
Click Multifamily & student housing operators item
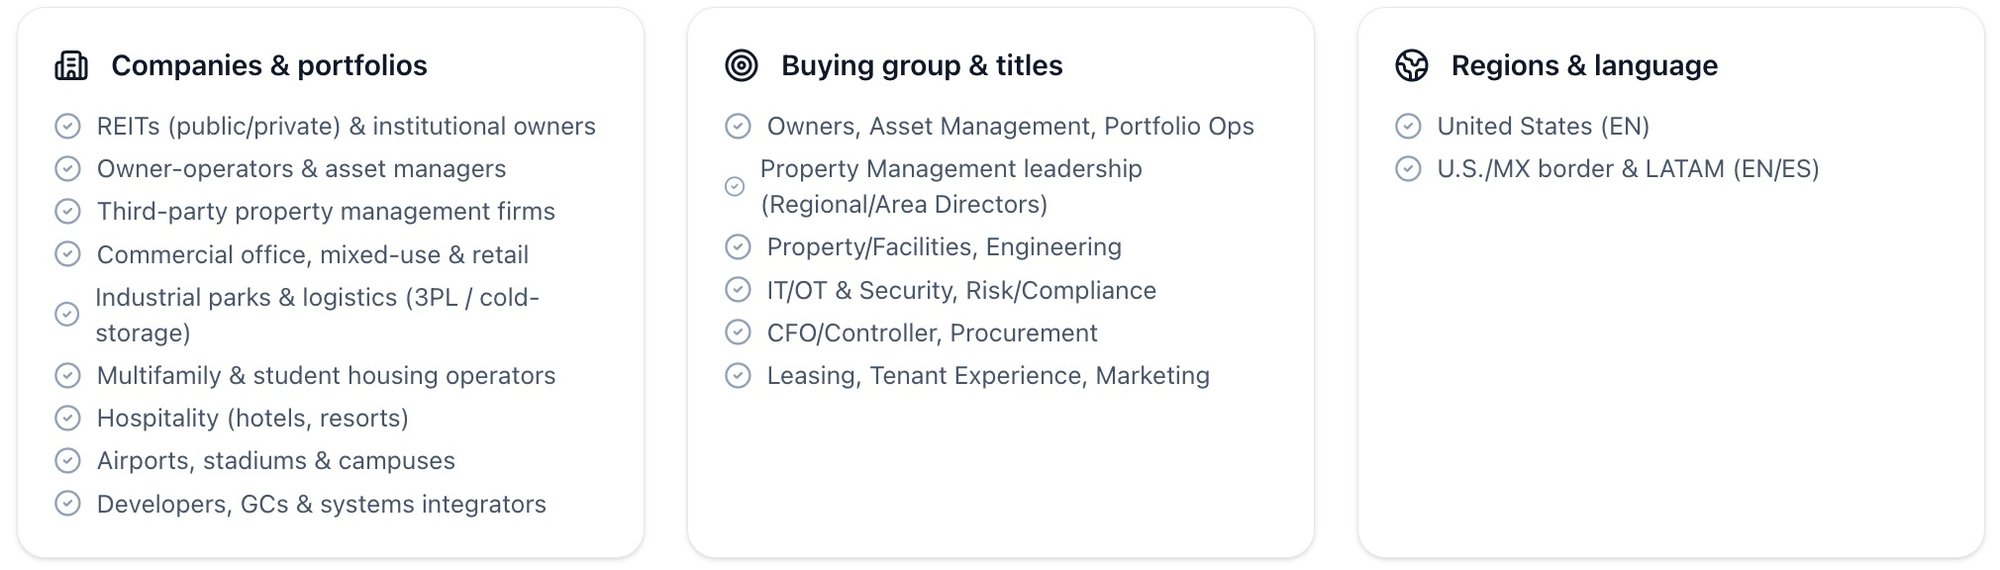tap(325, 376)
